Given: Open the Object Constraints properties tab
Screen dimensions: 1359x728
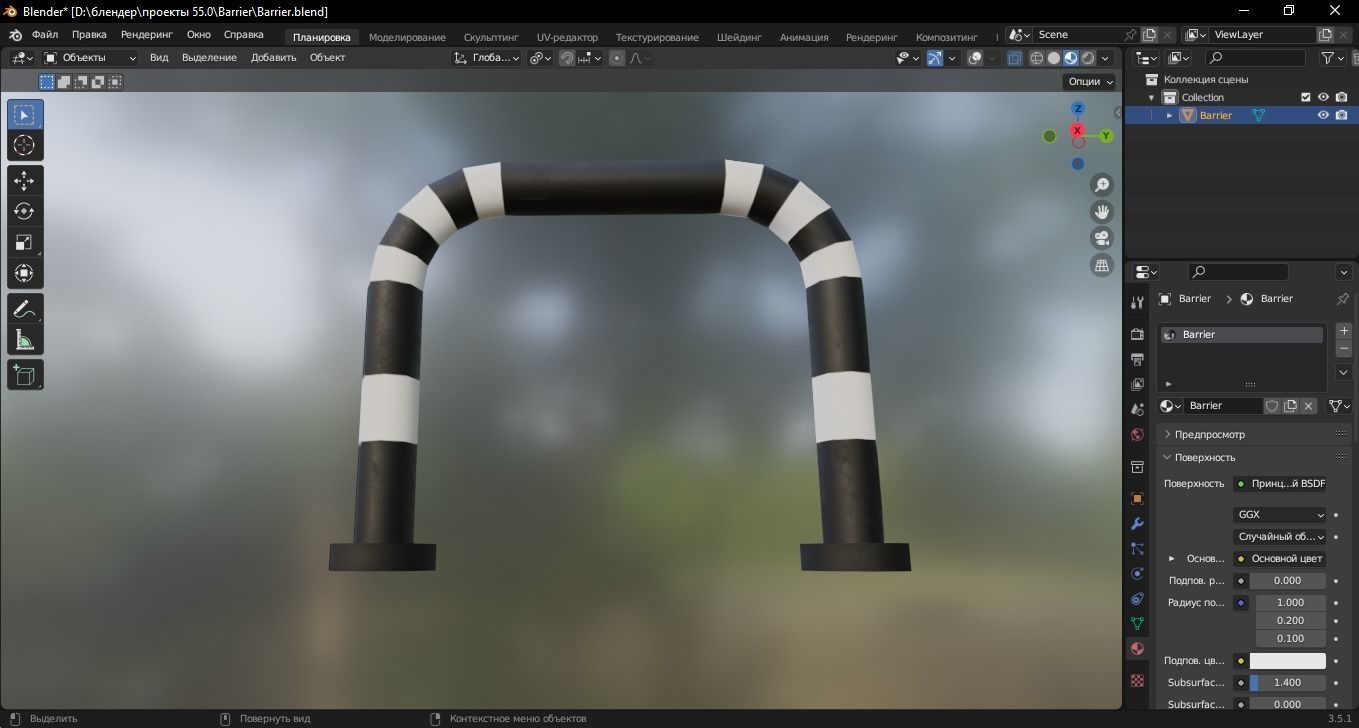Looking at the screenshot, I should 1137,599.
